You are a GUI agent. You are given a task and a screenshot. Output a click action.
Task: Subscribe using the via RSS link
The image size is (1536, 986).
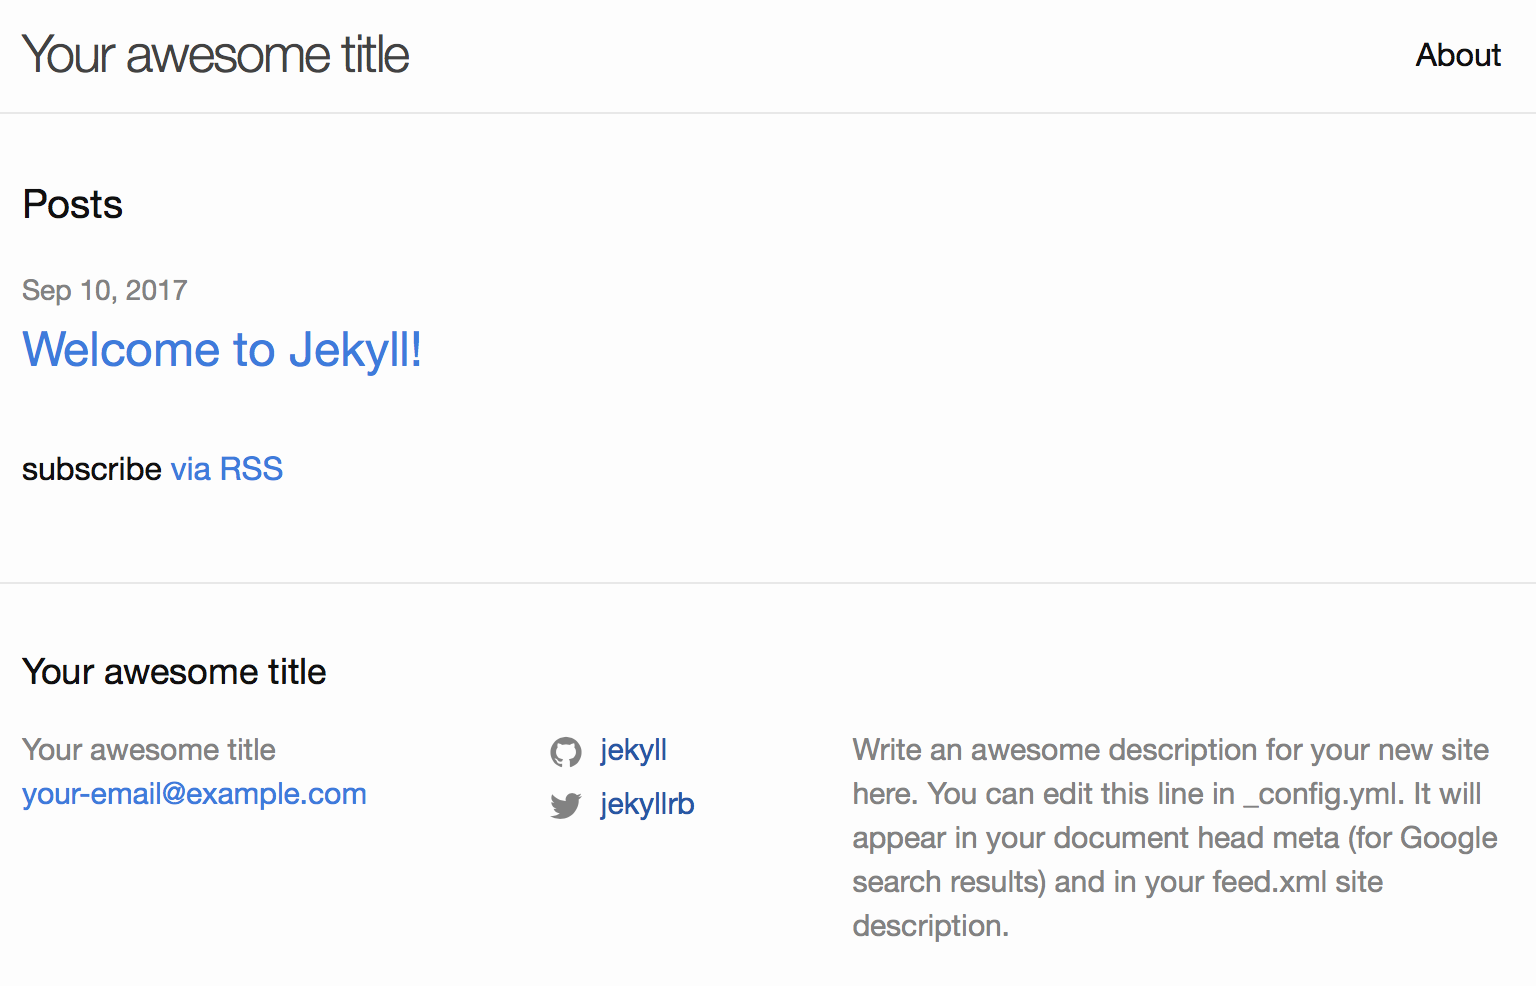(227, 469)
